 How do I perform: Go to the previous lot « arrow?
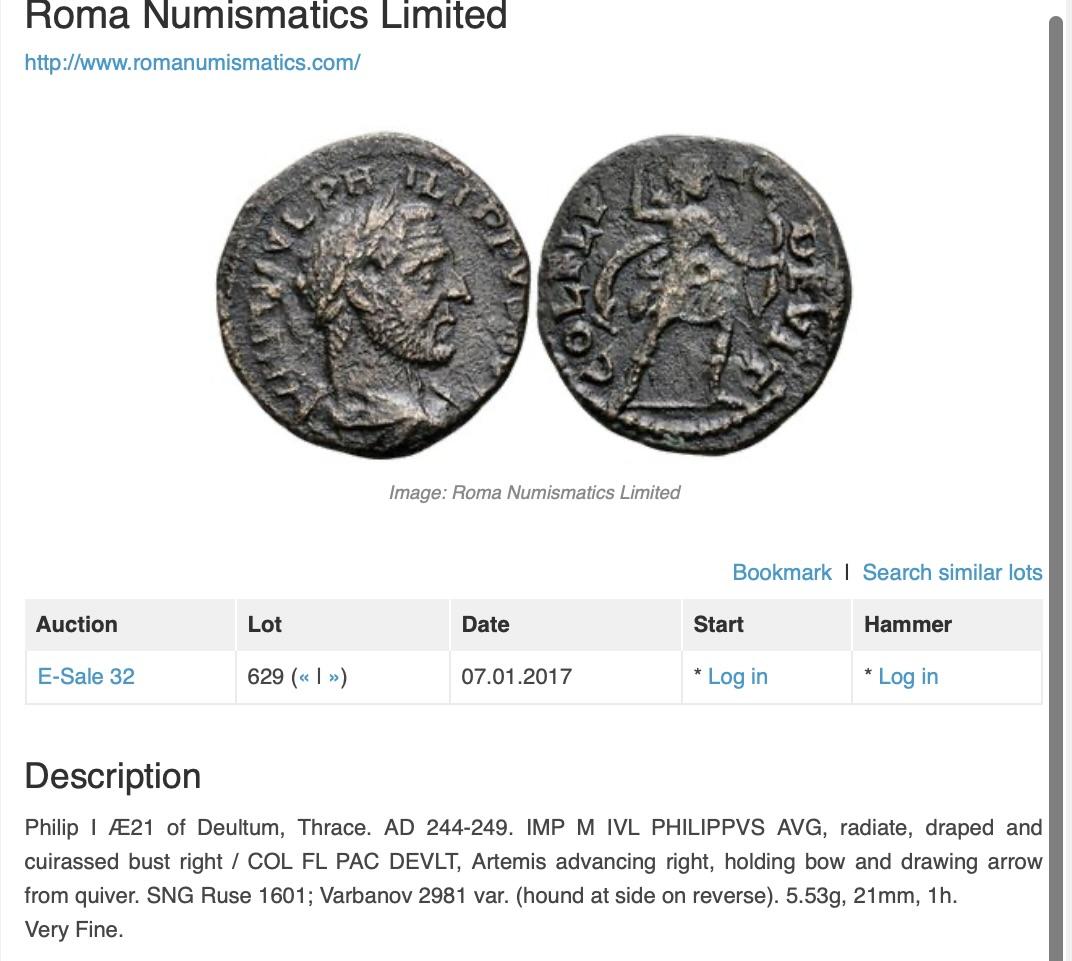click(303, 677)
